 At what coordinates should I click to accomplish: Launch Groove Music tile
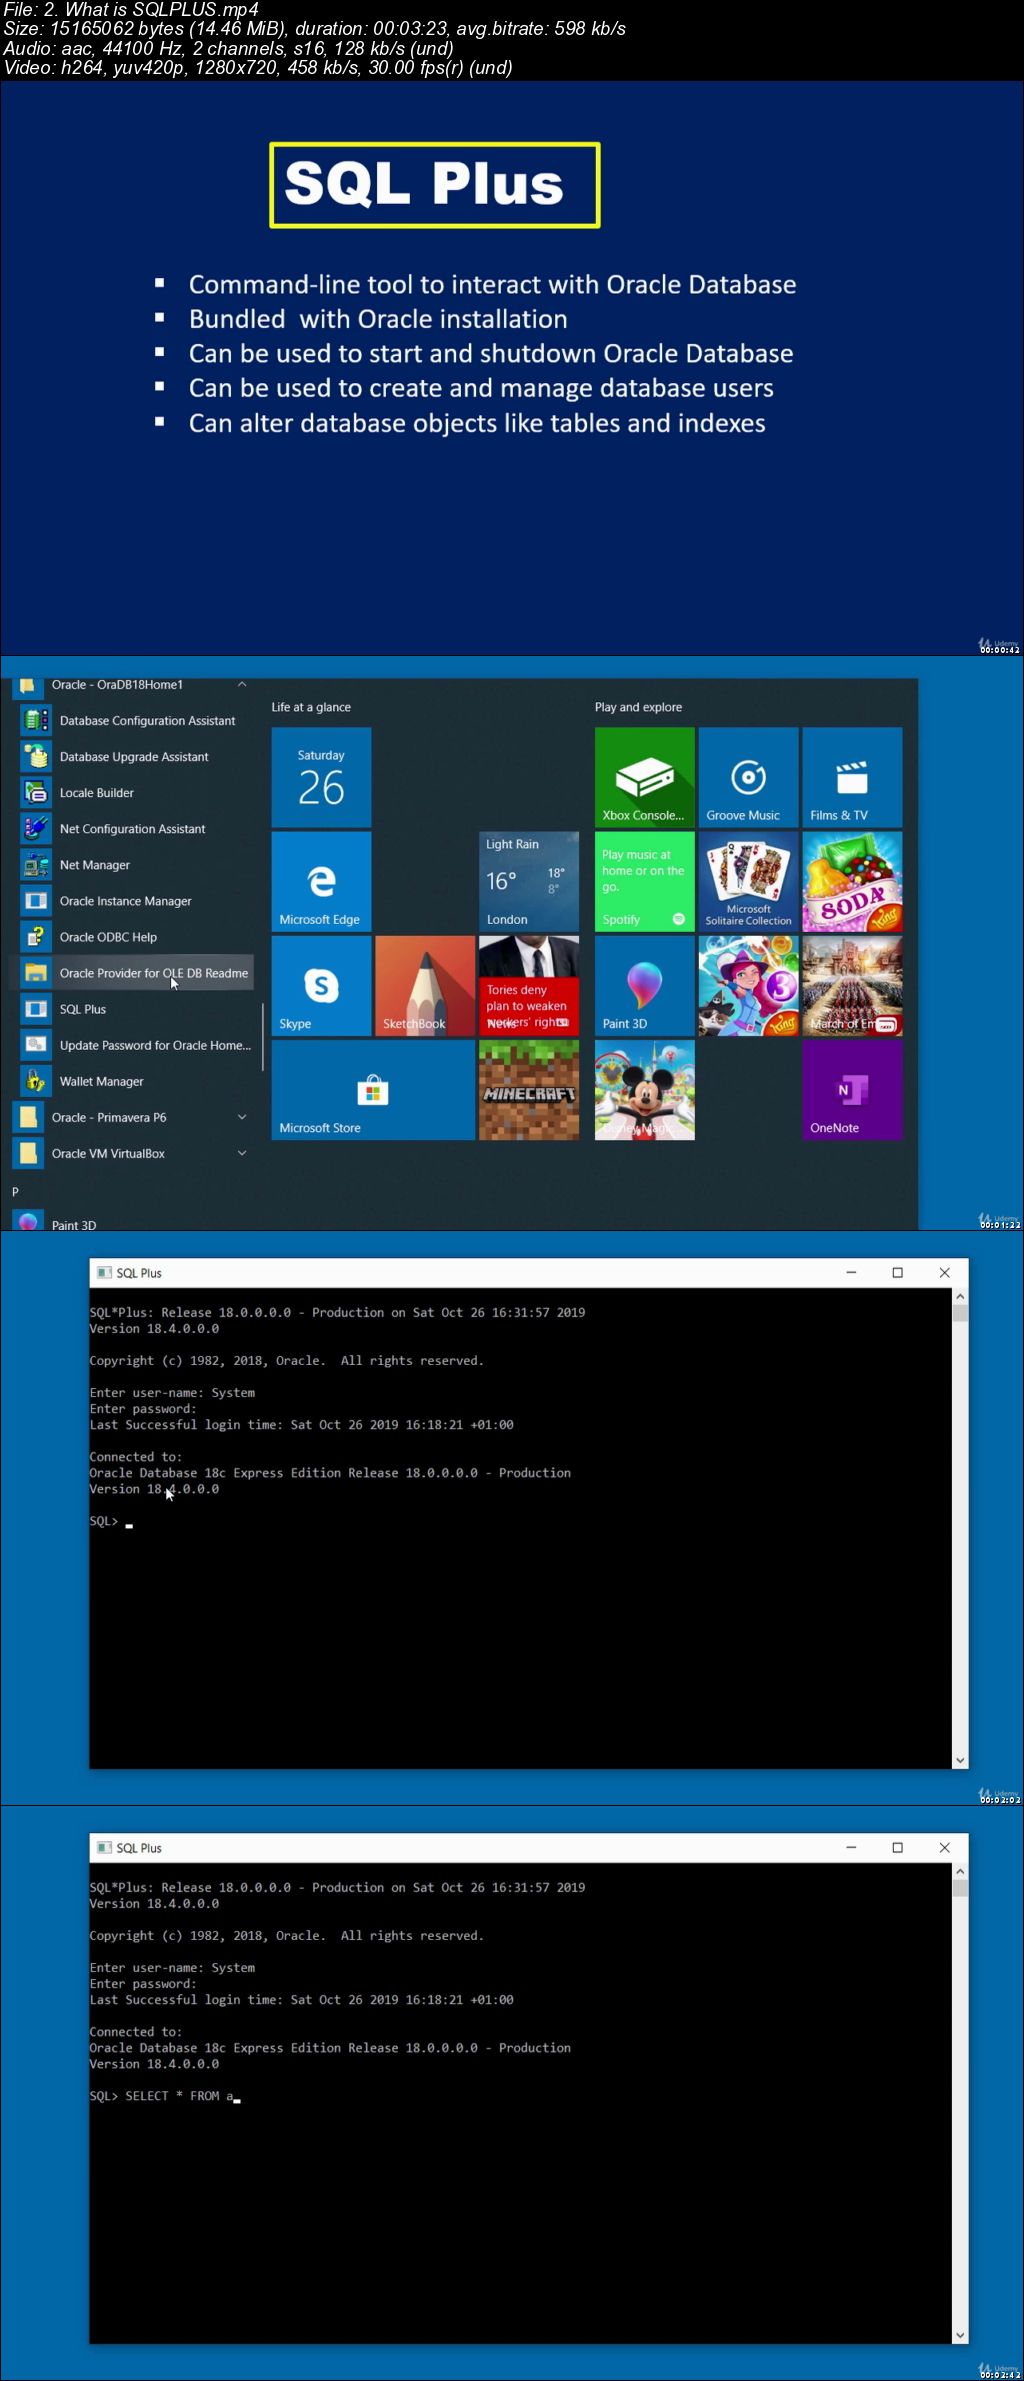748,777
